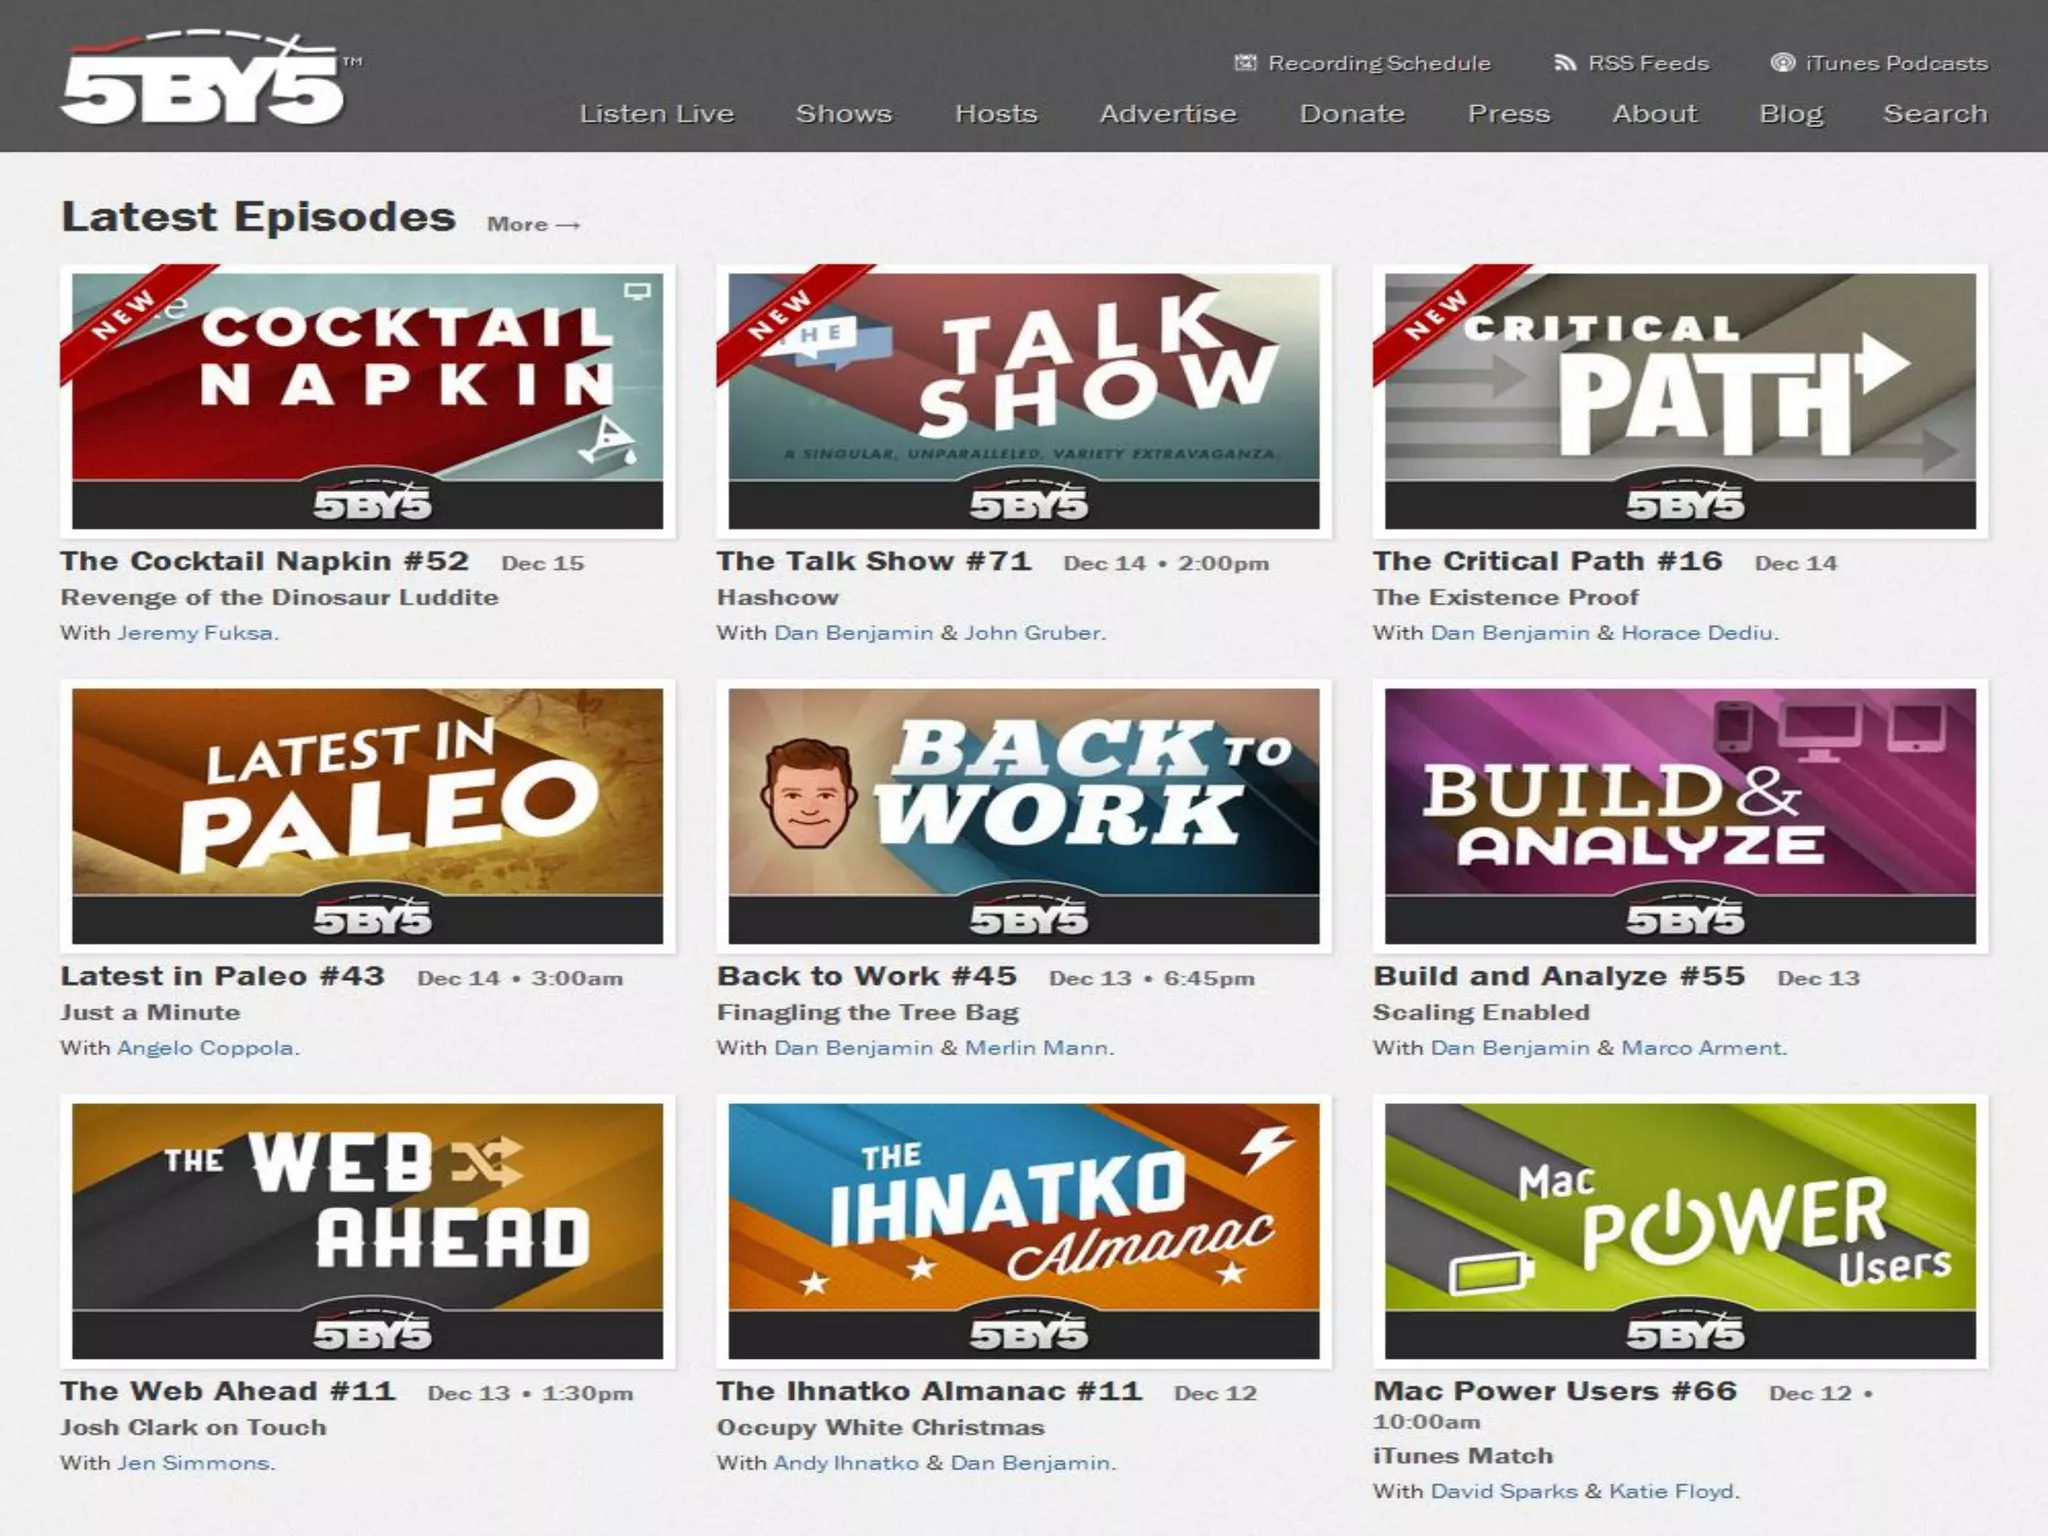Click host link Horace Dediu
This screenshot has width=2048, height=1536.
tap(1697, 633)
